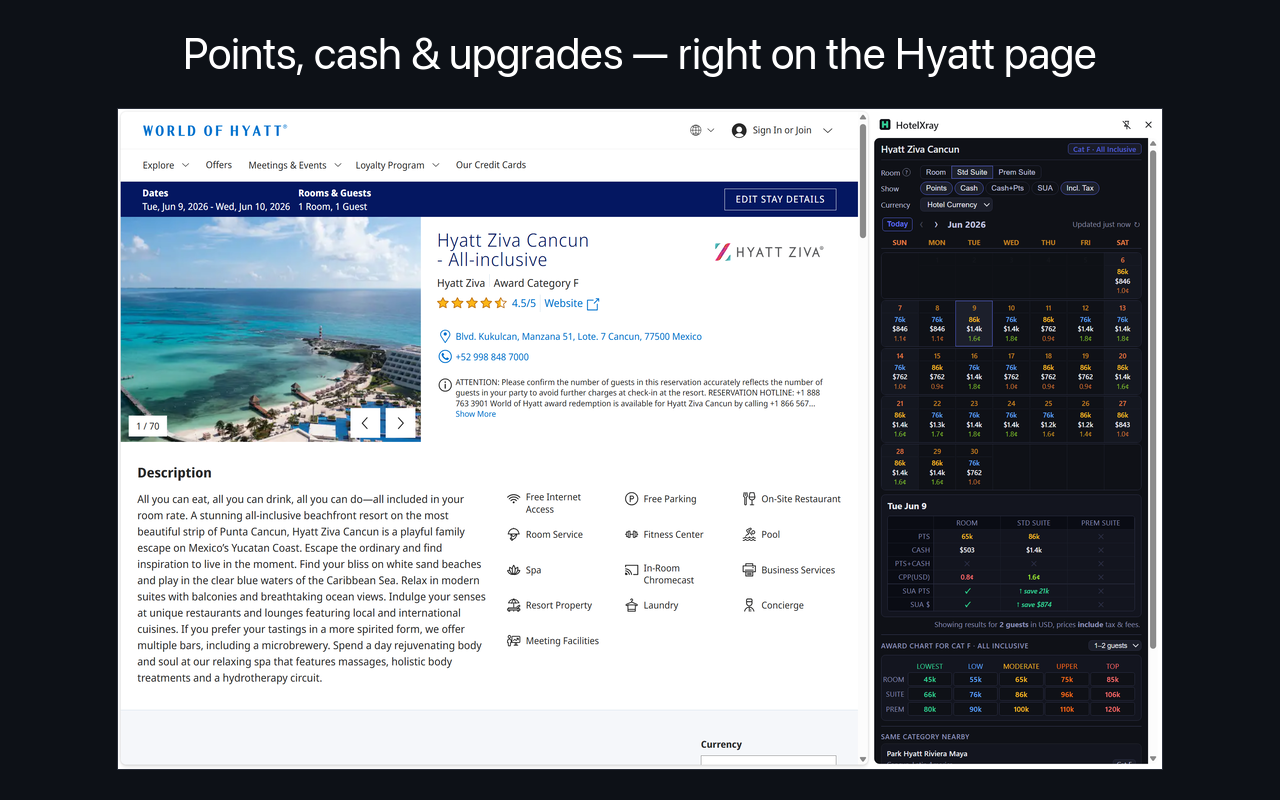Open the hotel Website link
1280x800 pixels.
click(x=563, y=303)
